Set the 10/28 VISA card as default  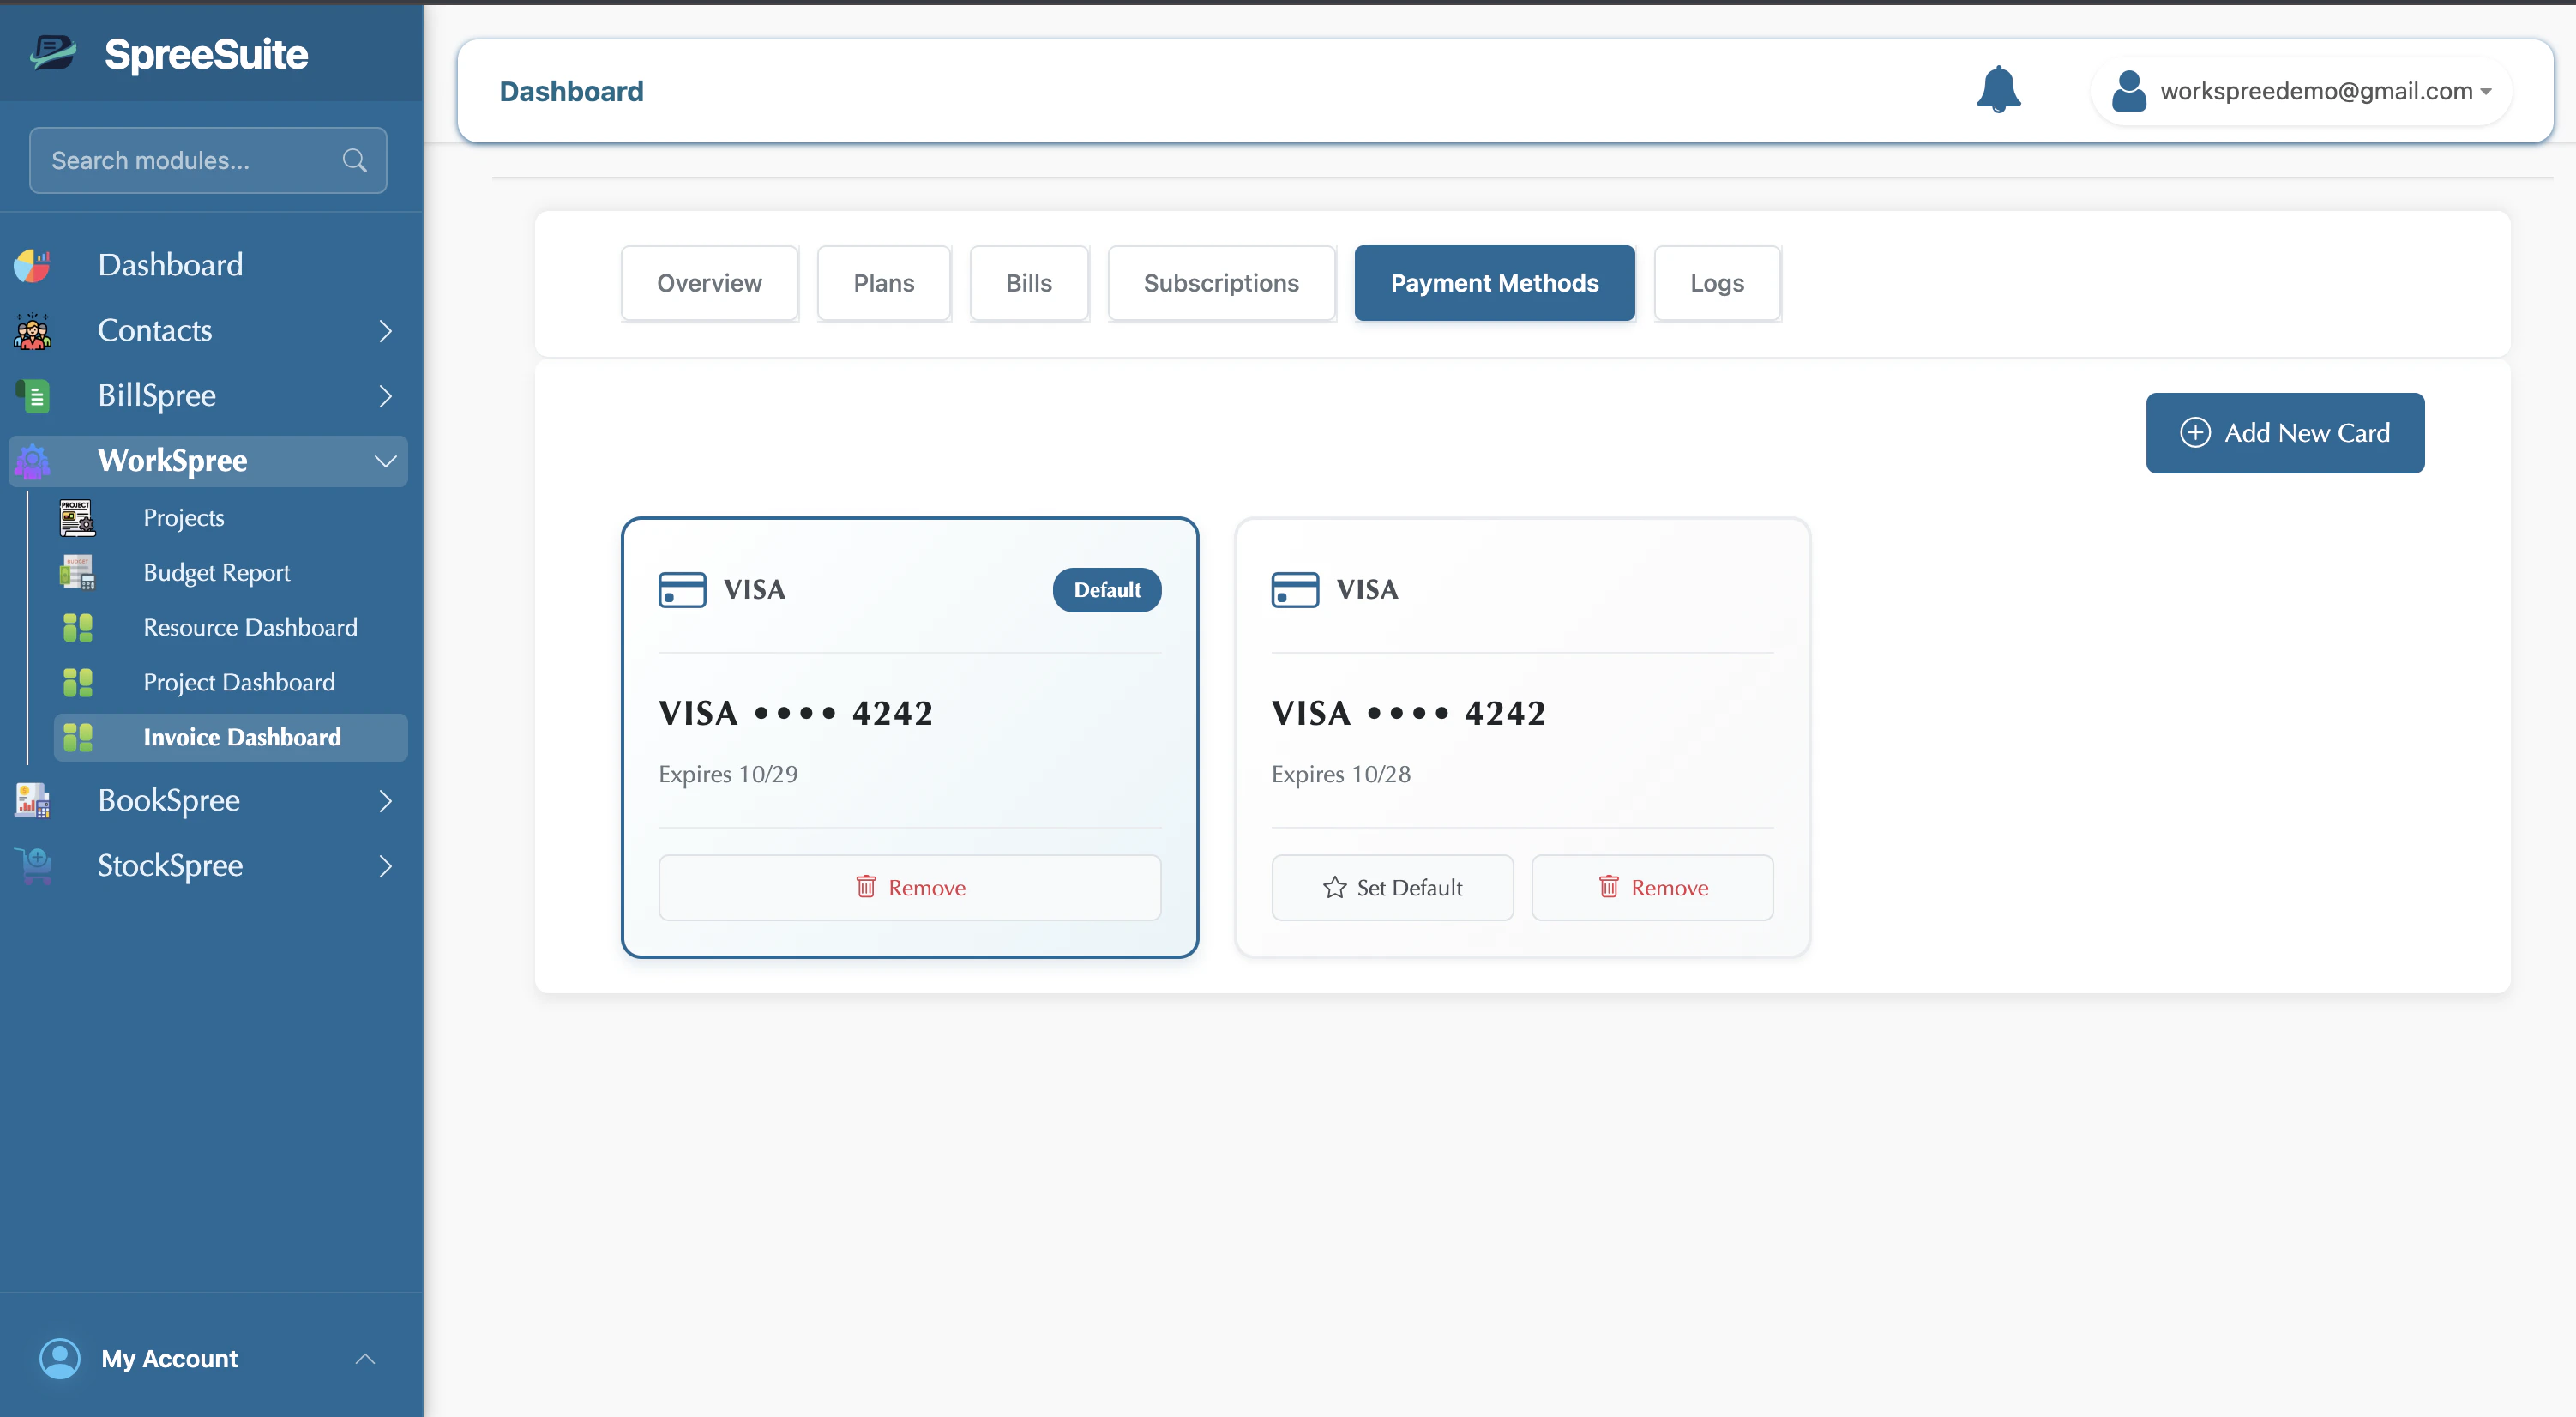click(x=1392, y=887)
